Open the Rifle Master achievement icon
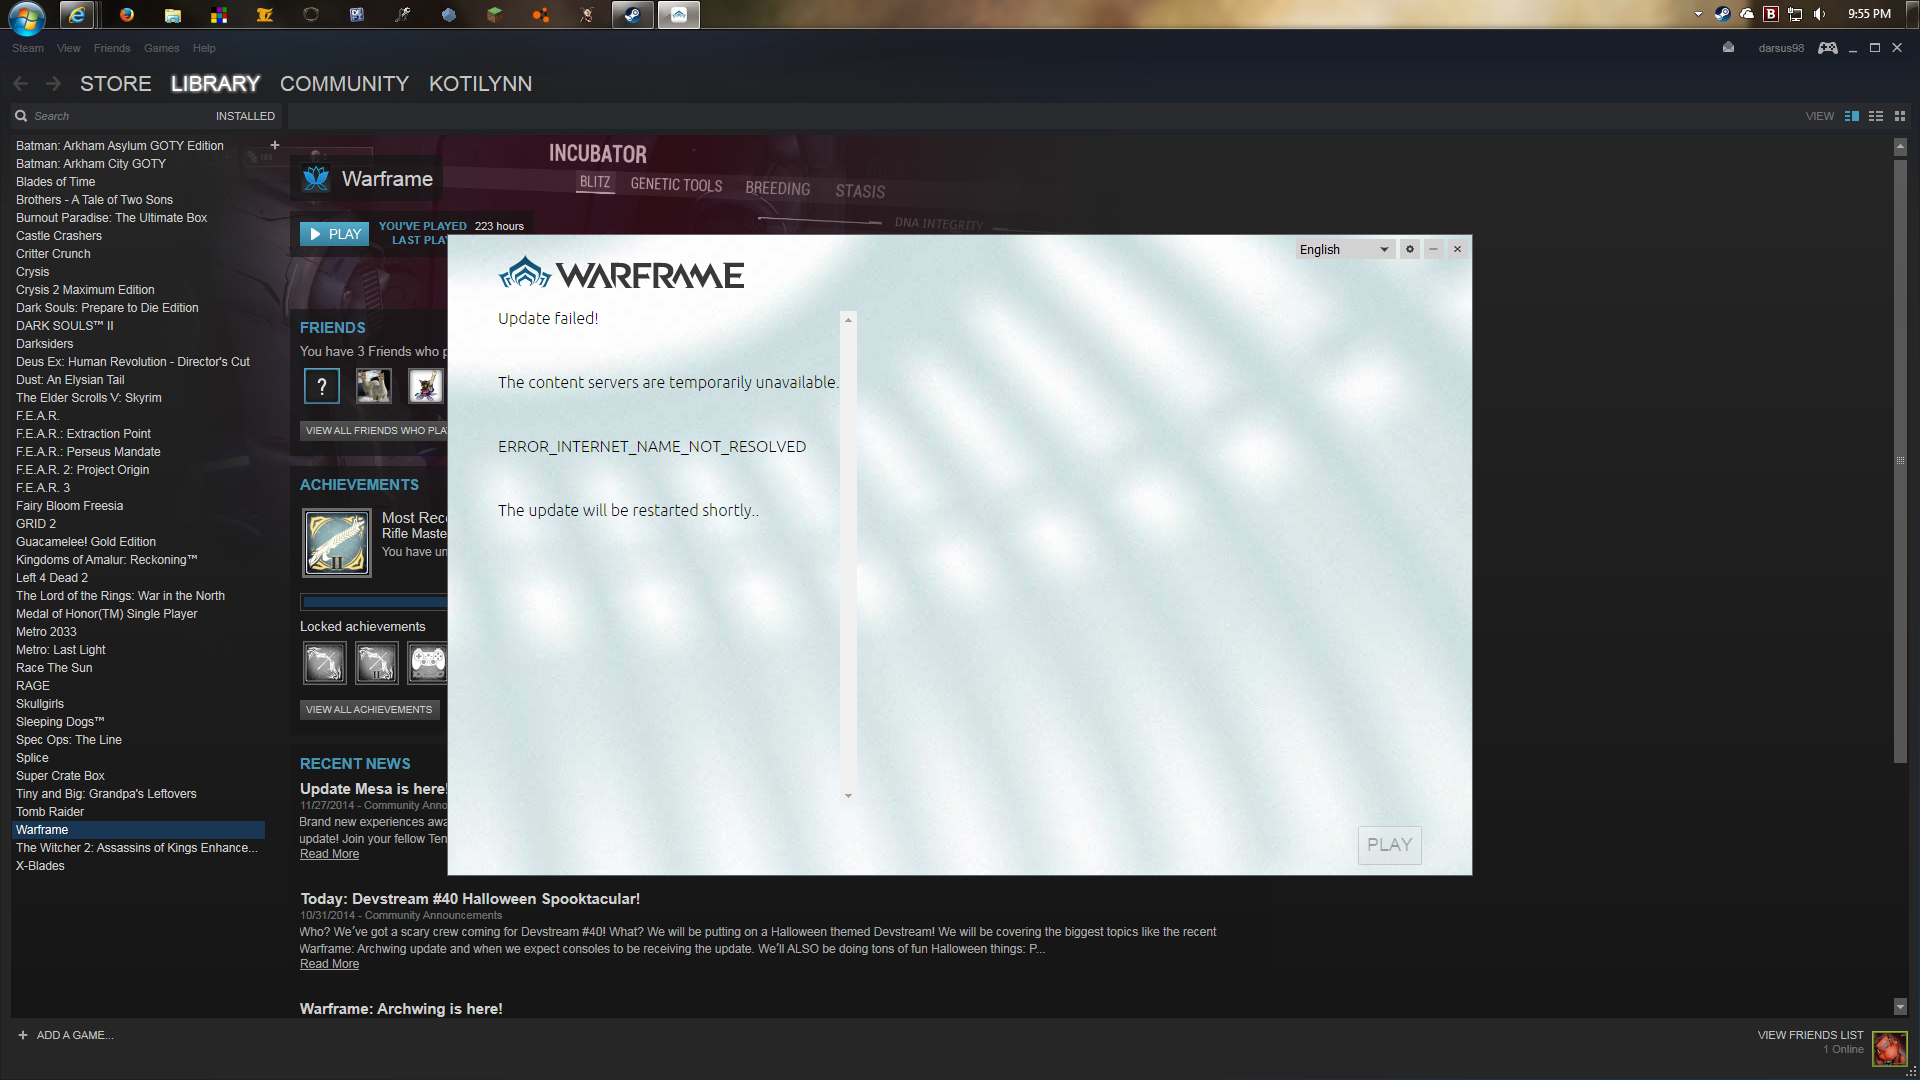The width and height of the screenshot is (1920, 1080). click(x=337, y=543)
